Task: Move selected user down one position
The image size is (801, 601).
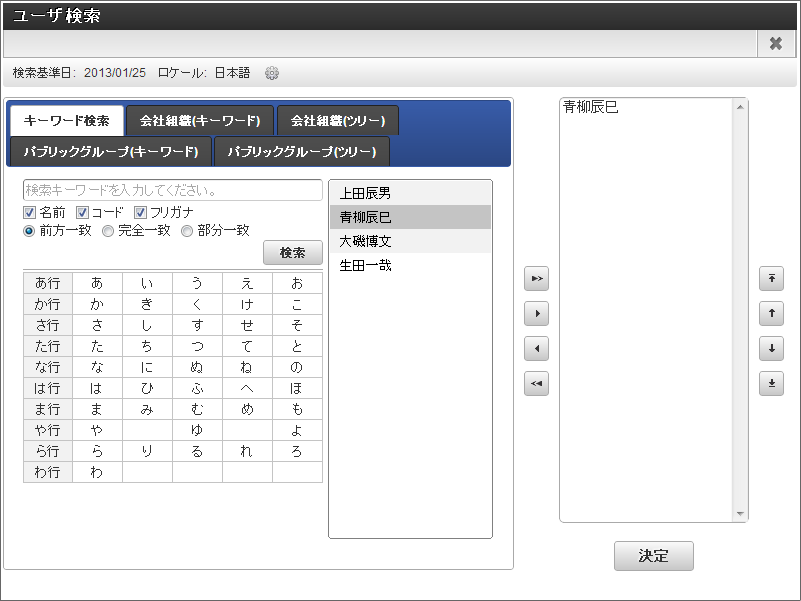Action: click(771, 349)
